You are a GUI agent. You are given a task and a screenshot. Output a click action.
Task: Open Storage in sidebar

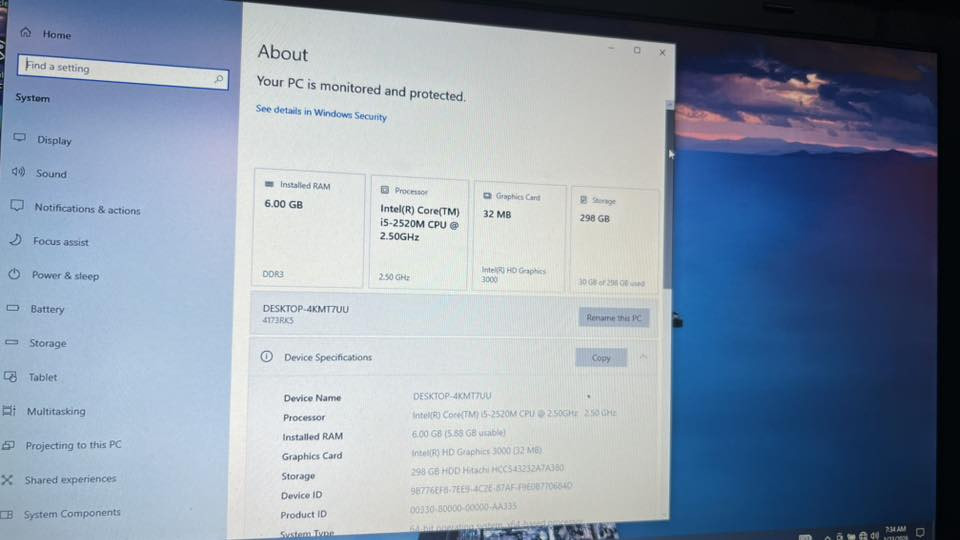[x=48, y=343]
